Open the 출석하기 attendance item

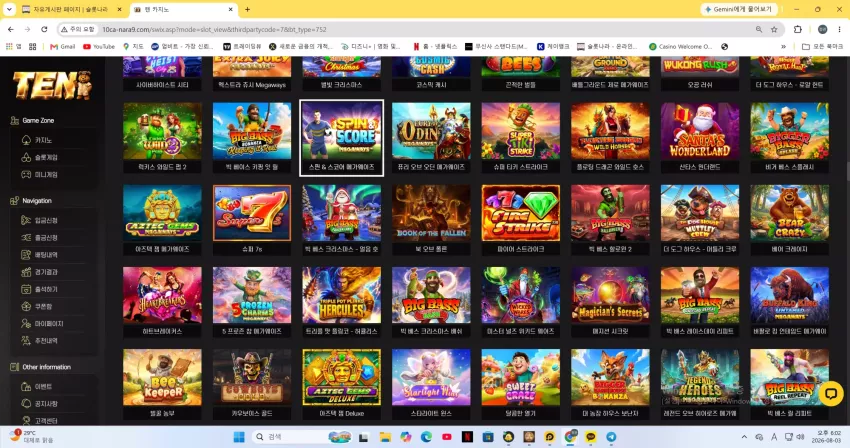pyautogui.click(x=46, y=290)
